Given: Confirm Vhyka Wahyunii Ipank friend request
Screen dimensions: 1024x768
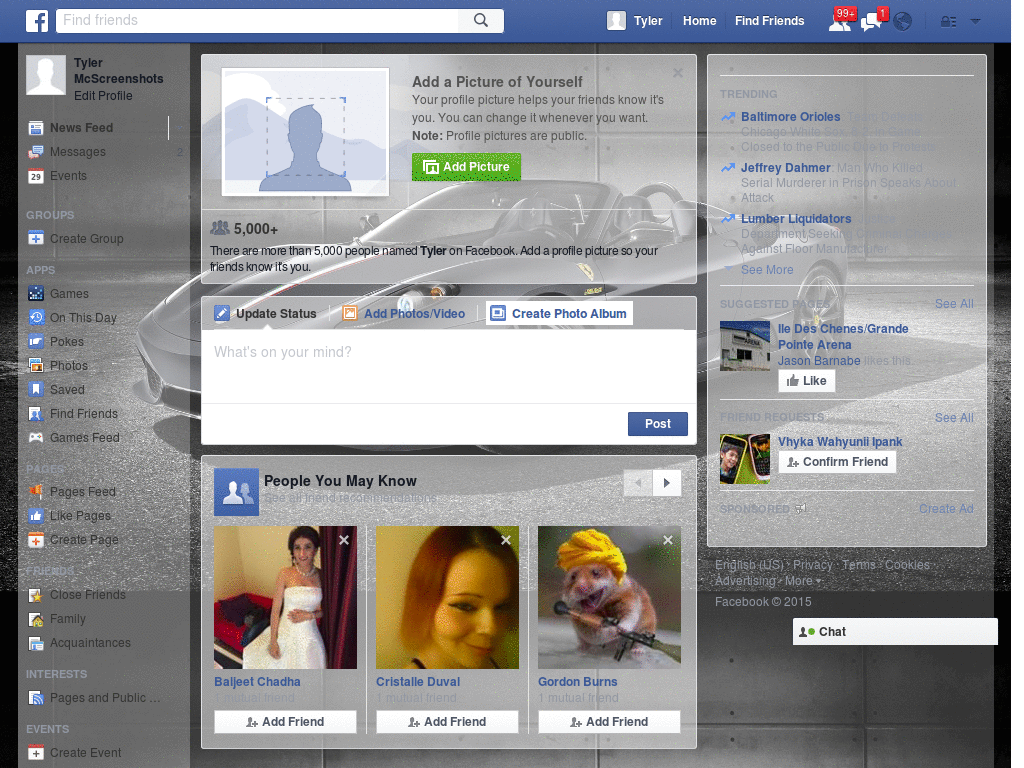Looking at the screenshot, I should coord(837,462).
